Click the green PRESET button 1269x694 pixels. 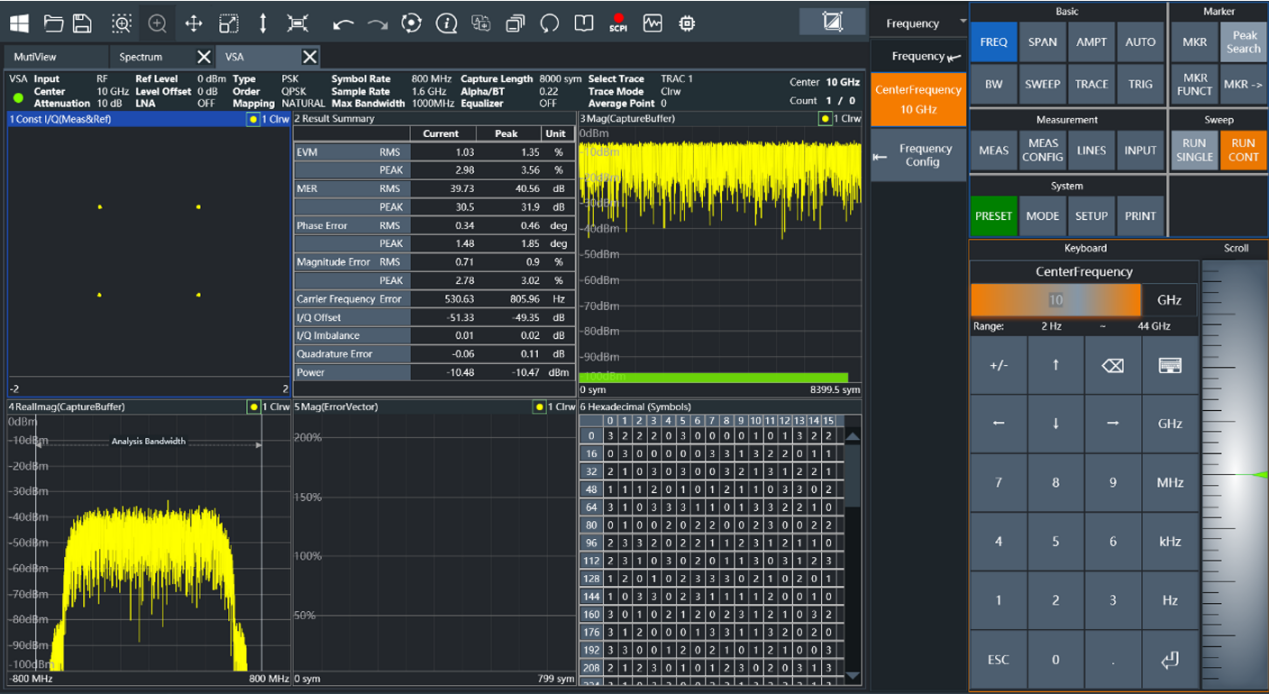993,216
